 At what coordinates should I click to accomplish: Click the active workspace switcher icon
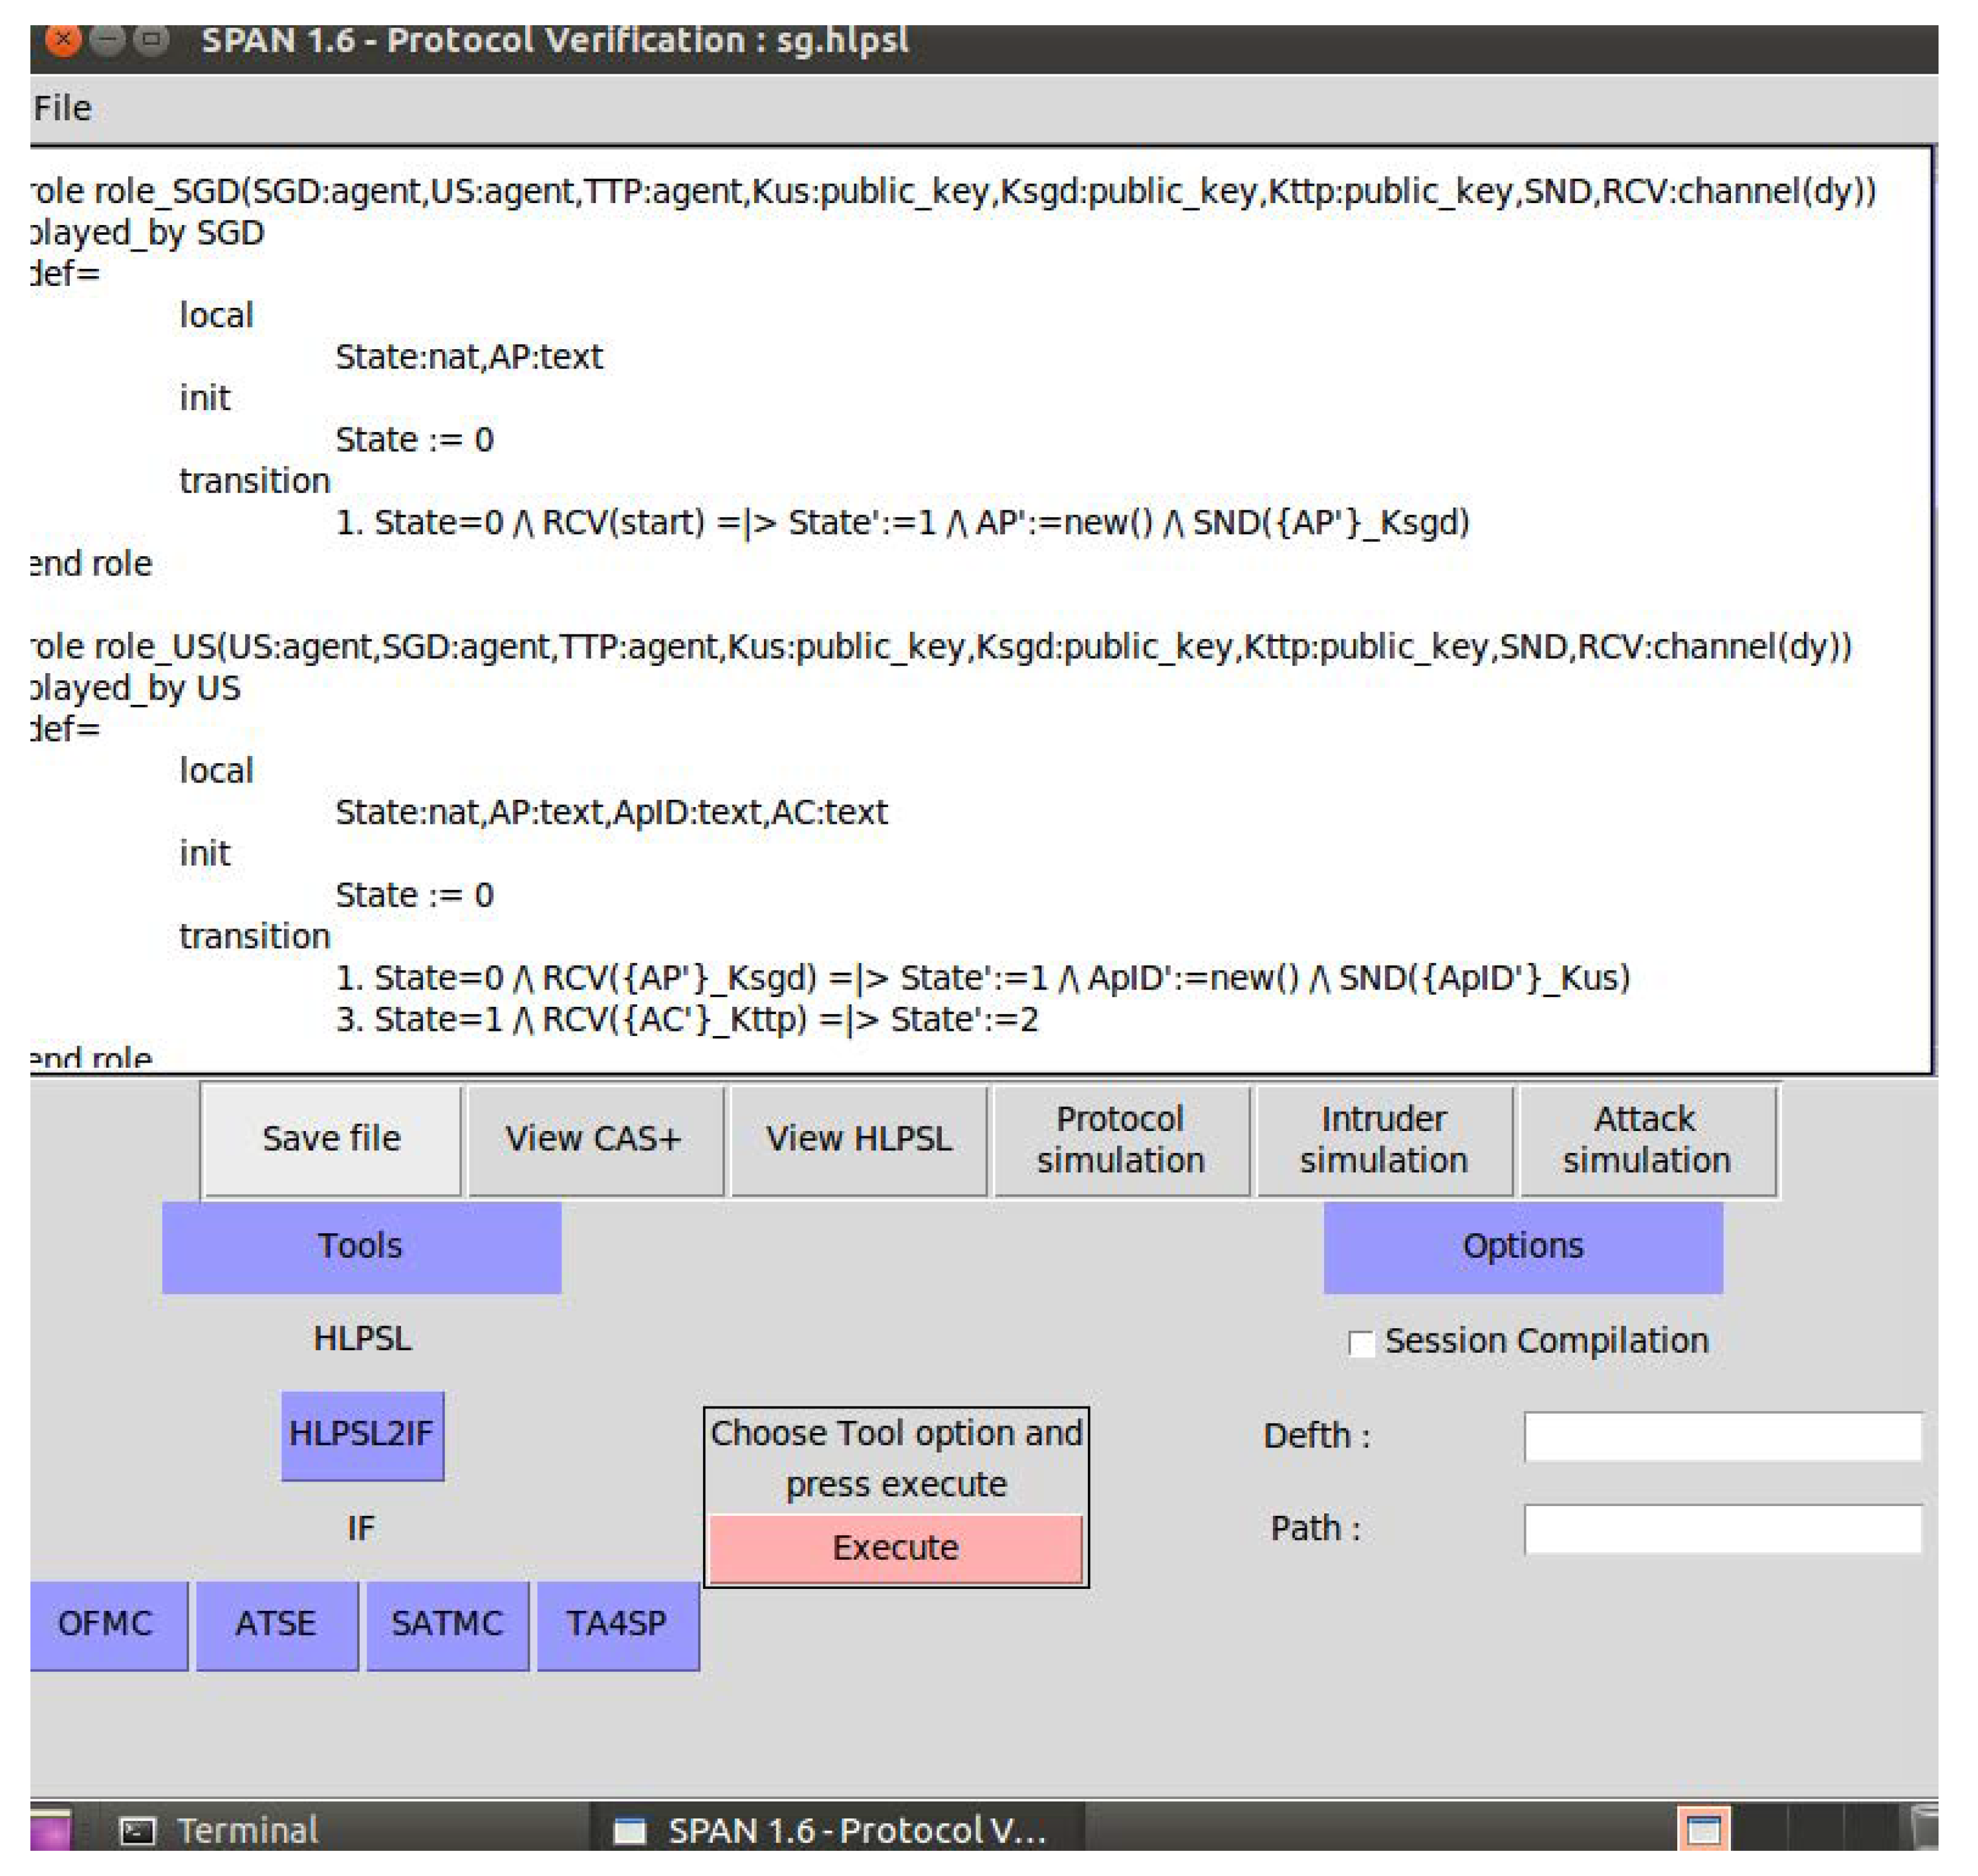[x=1703, y=1830]
